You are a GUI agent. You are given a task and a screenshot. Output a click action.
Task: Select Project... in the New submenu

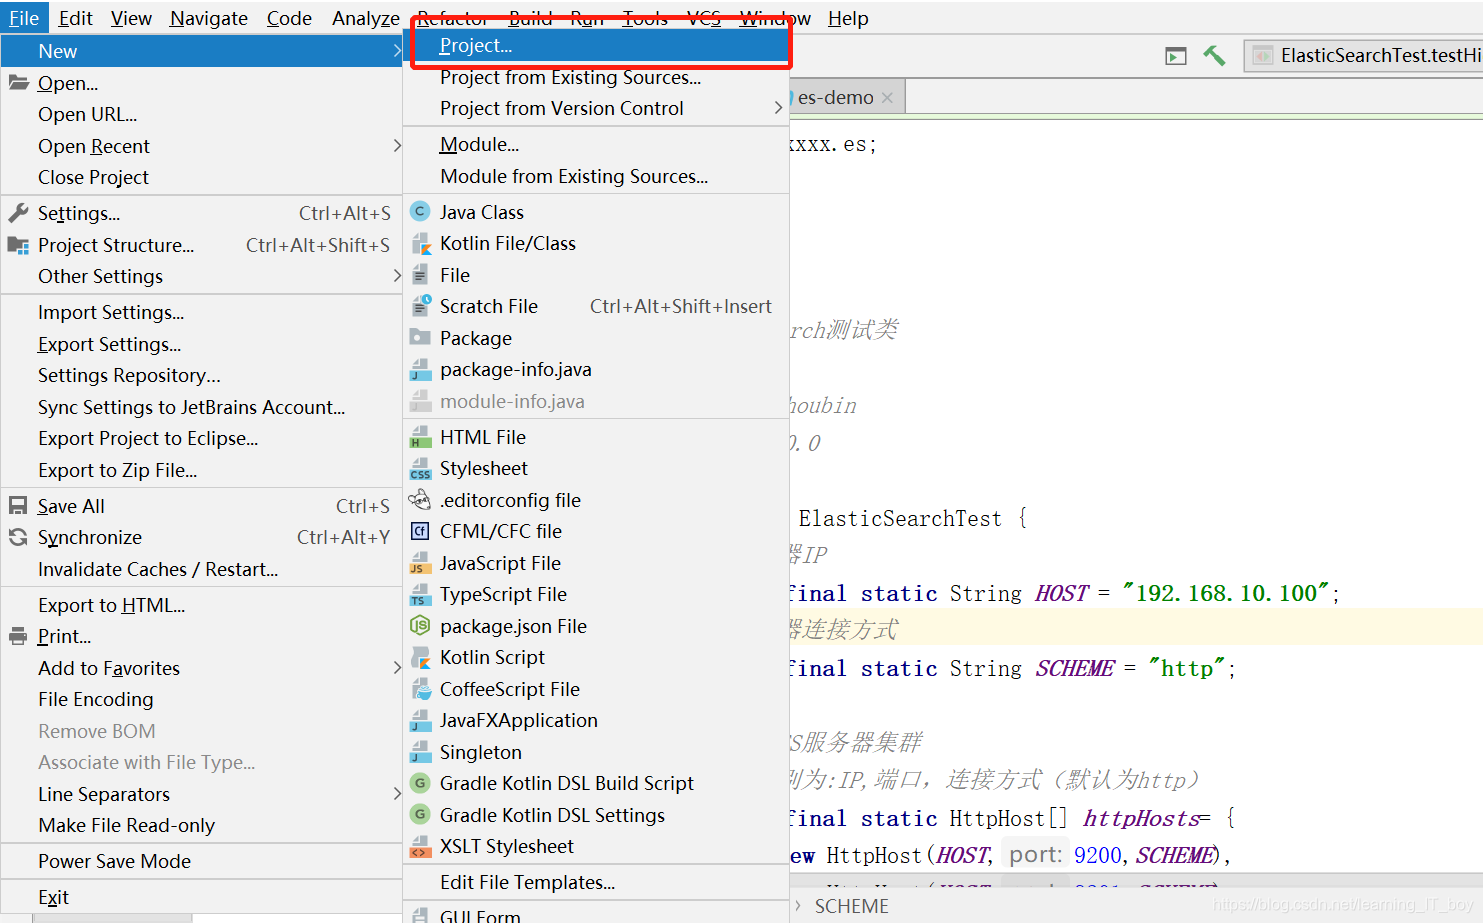click(x=596, y=45)
